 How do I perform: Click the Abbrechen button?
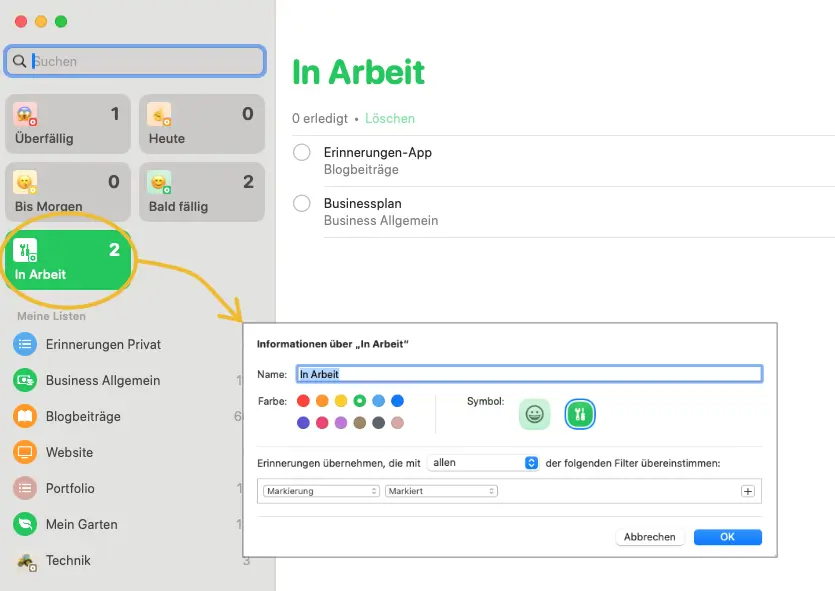(x=649, y=537)
